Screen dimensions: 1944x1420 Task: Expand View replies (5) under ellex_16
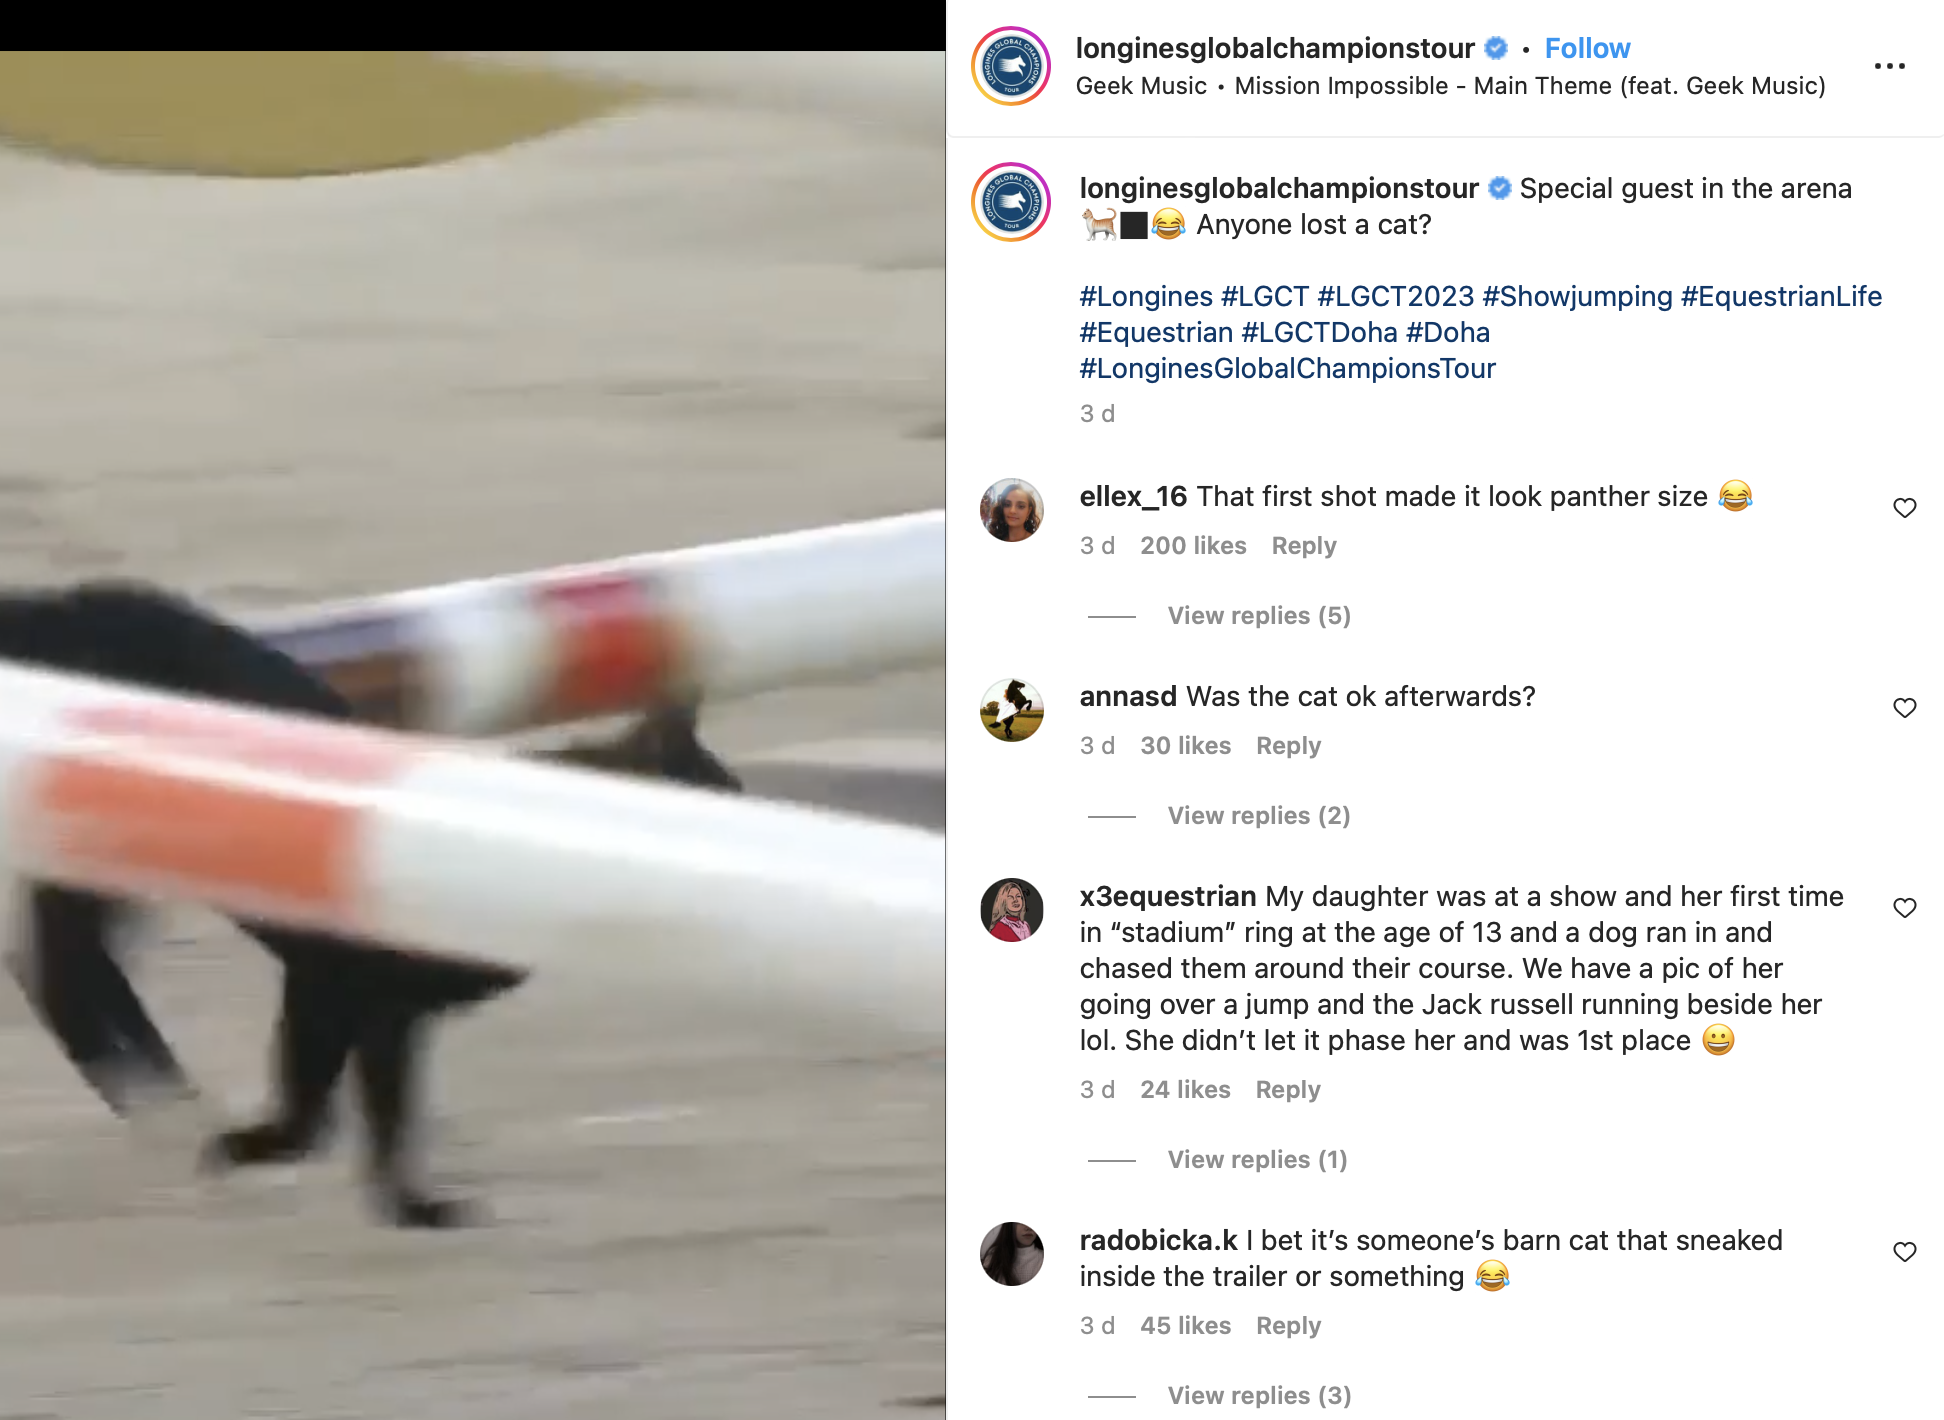point(1259,616)
